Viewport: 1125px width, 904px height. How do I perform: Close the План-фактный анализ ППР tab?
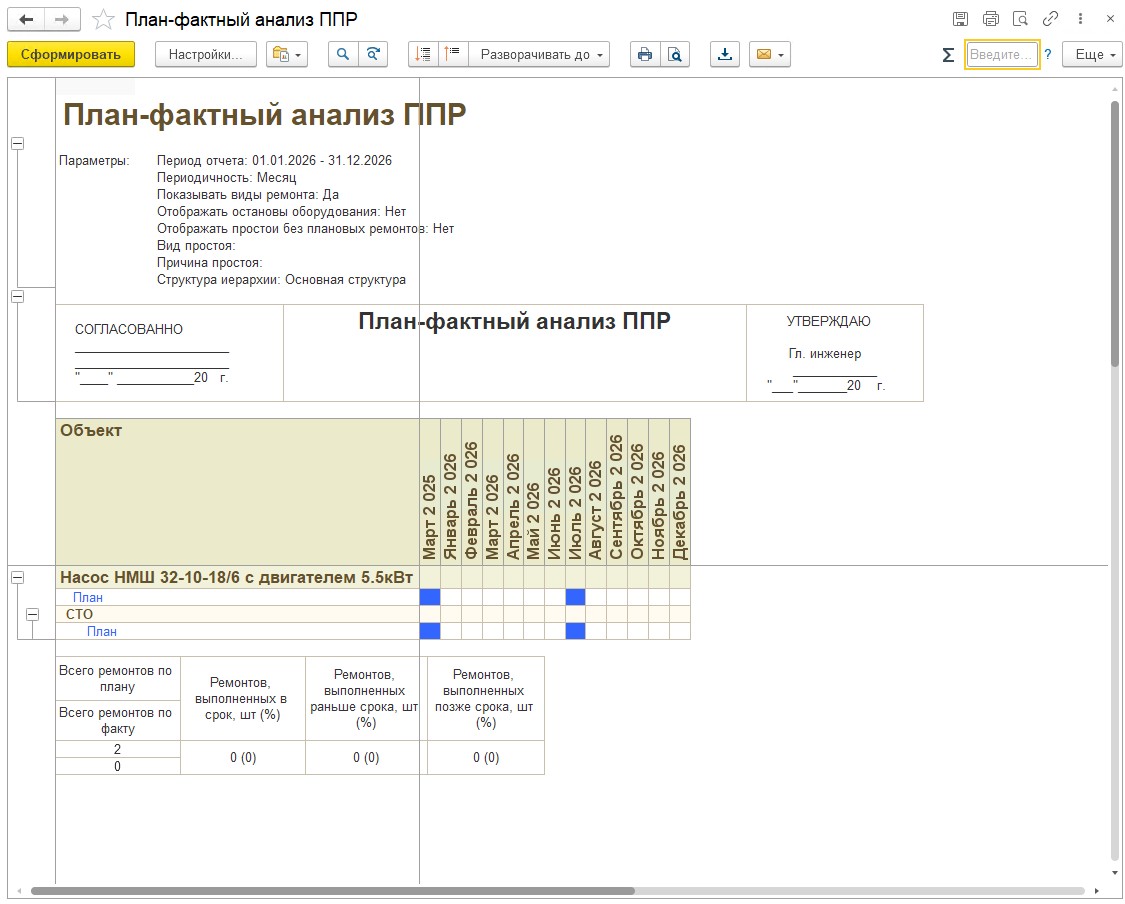pos(1110,19)
